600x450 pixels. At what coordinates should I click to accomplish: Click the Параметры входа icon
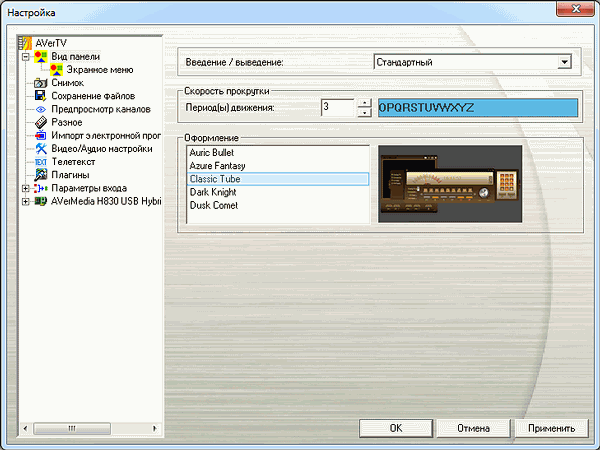(41, 188)
